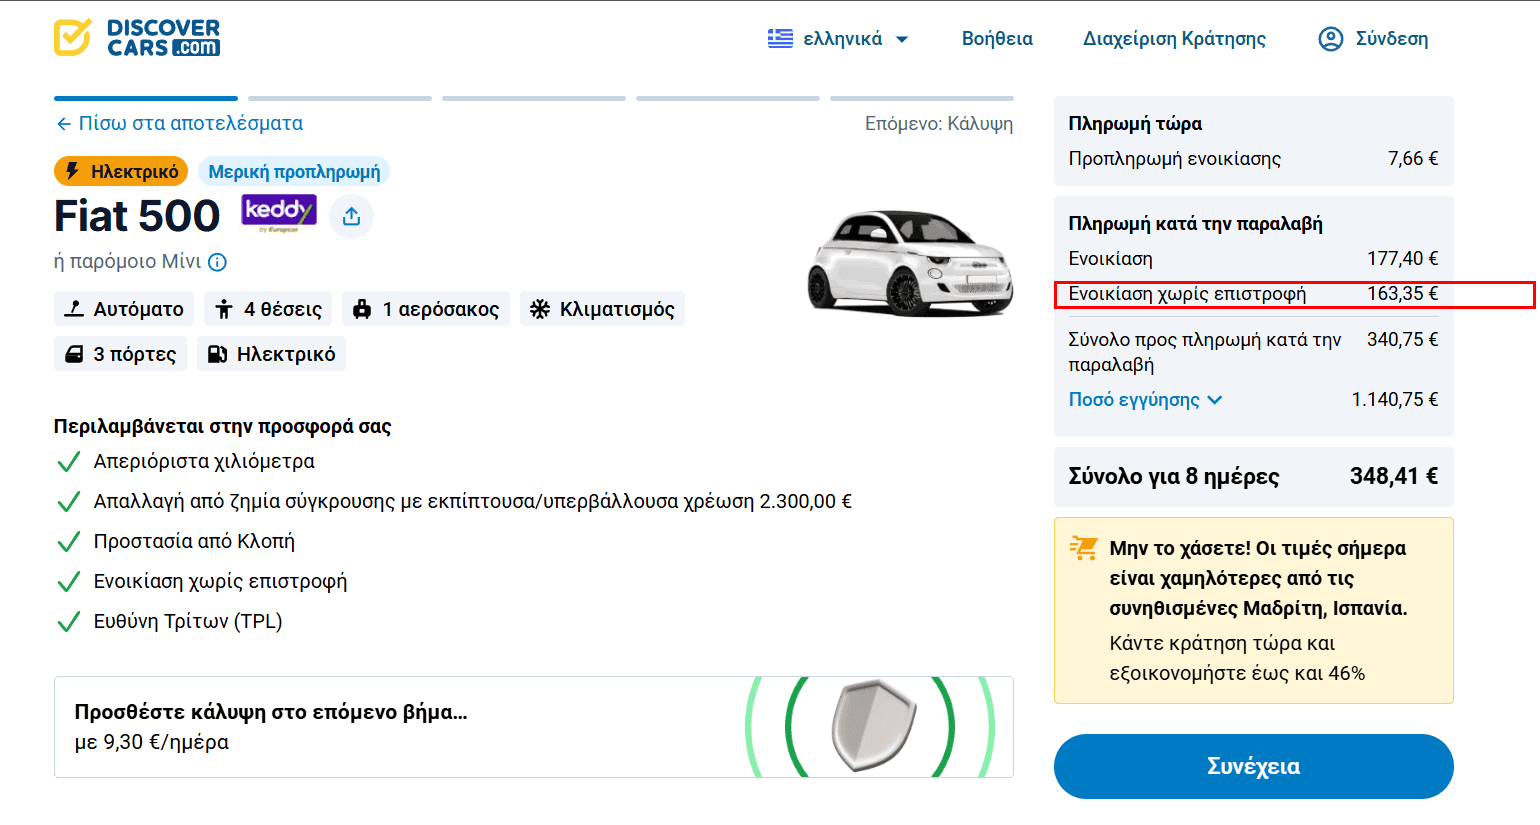Image resolution: width=1540 pixels, height=825 pixels.
Task: Click the share car button
Action: (x=351, y=216)
